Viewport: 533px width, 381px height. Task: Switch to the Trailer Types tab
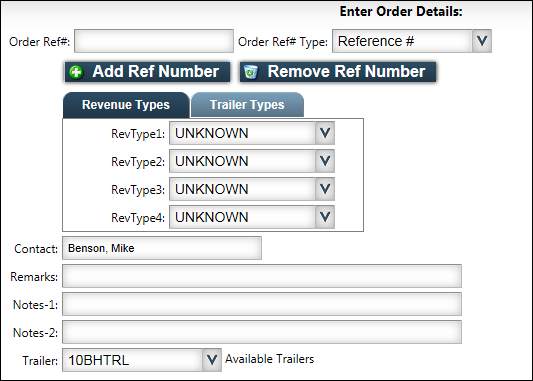(x=247, y=105)
